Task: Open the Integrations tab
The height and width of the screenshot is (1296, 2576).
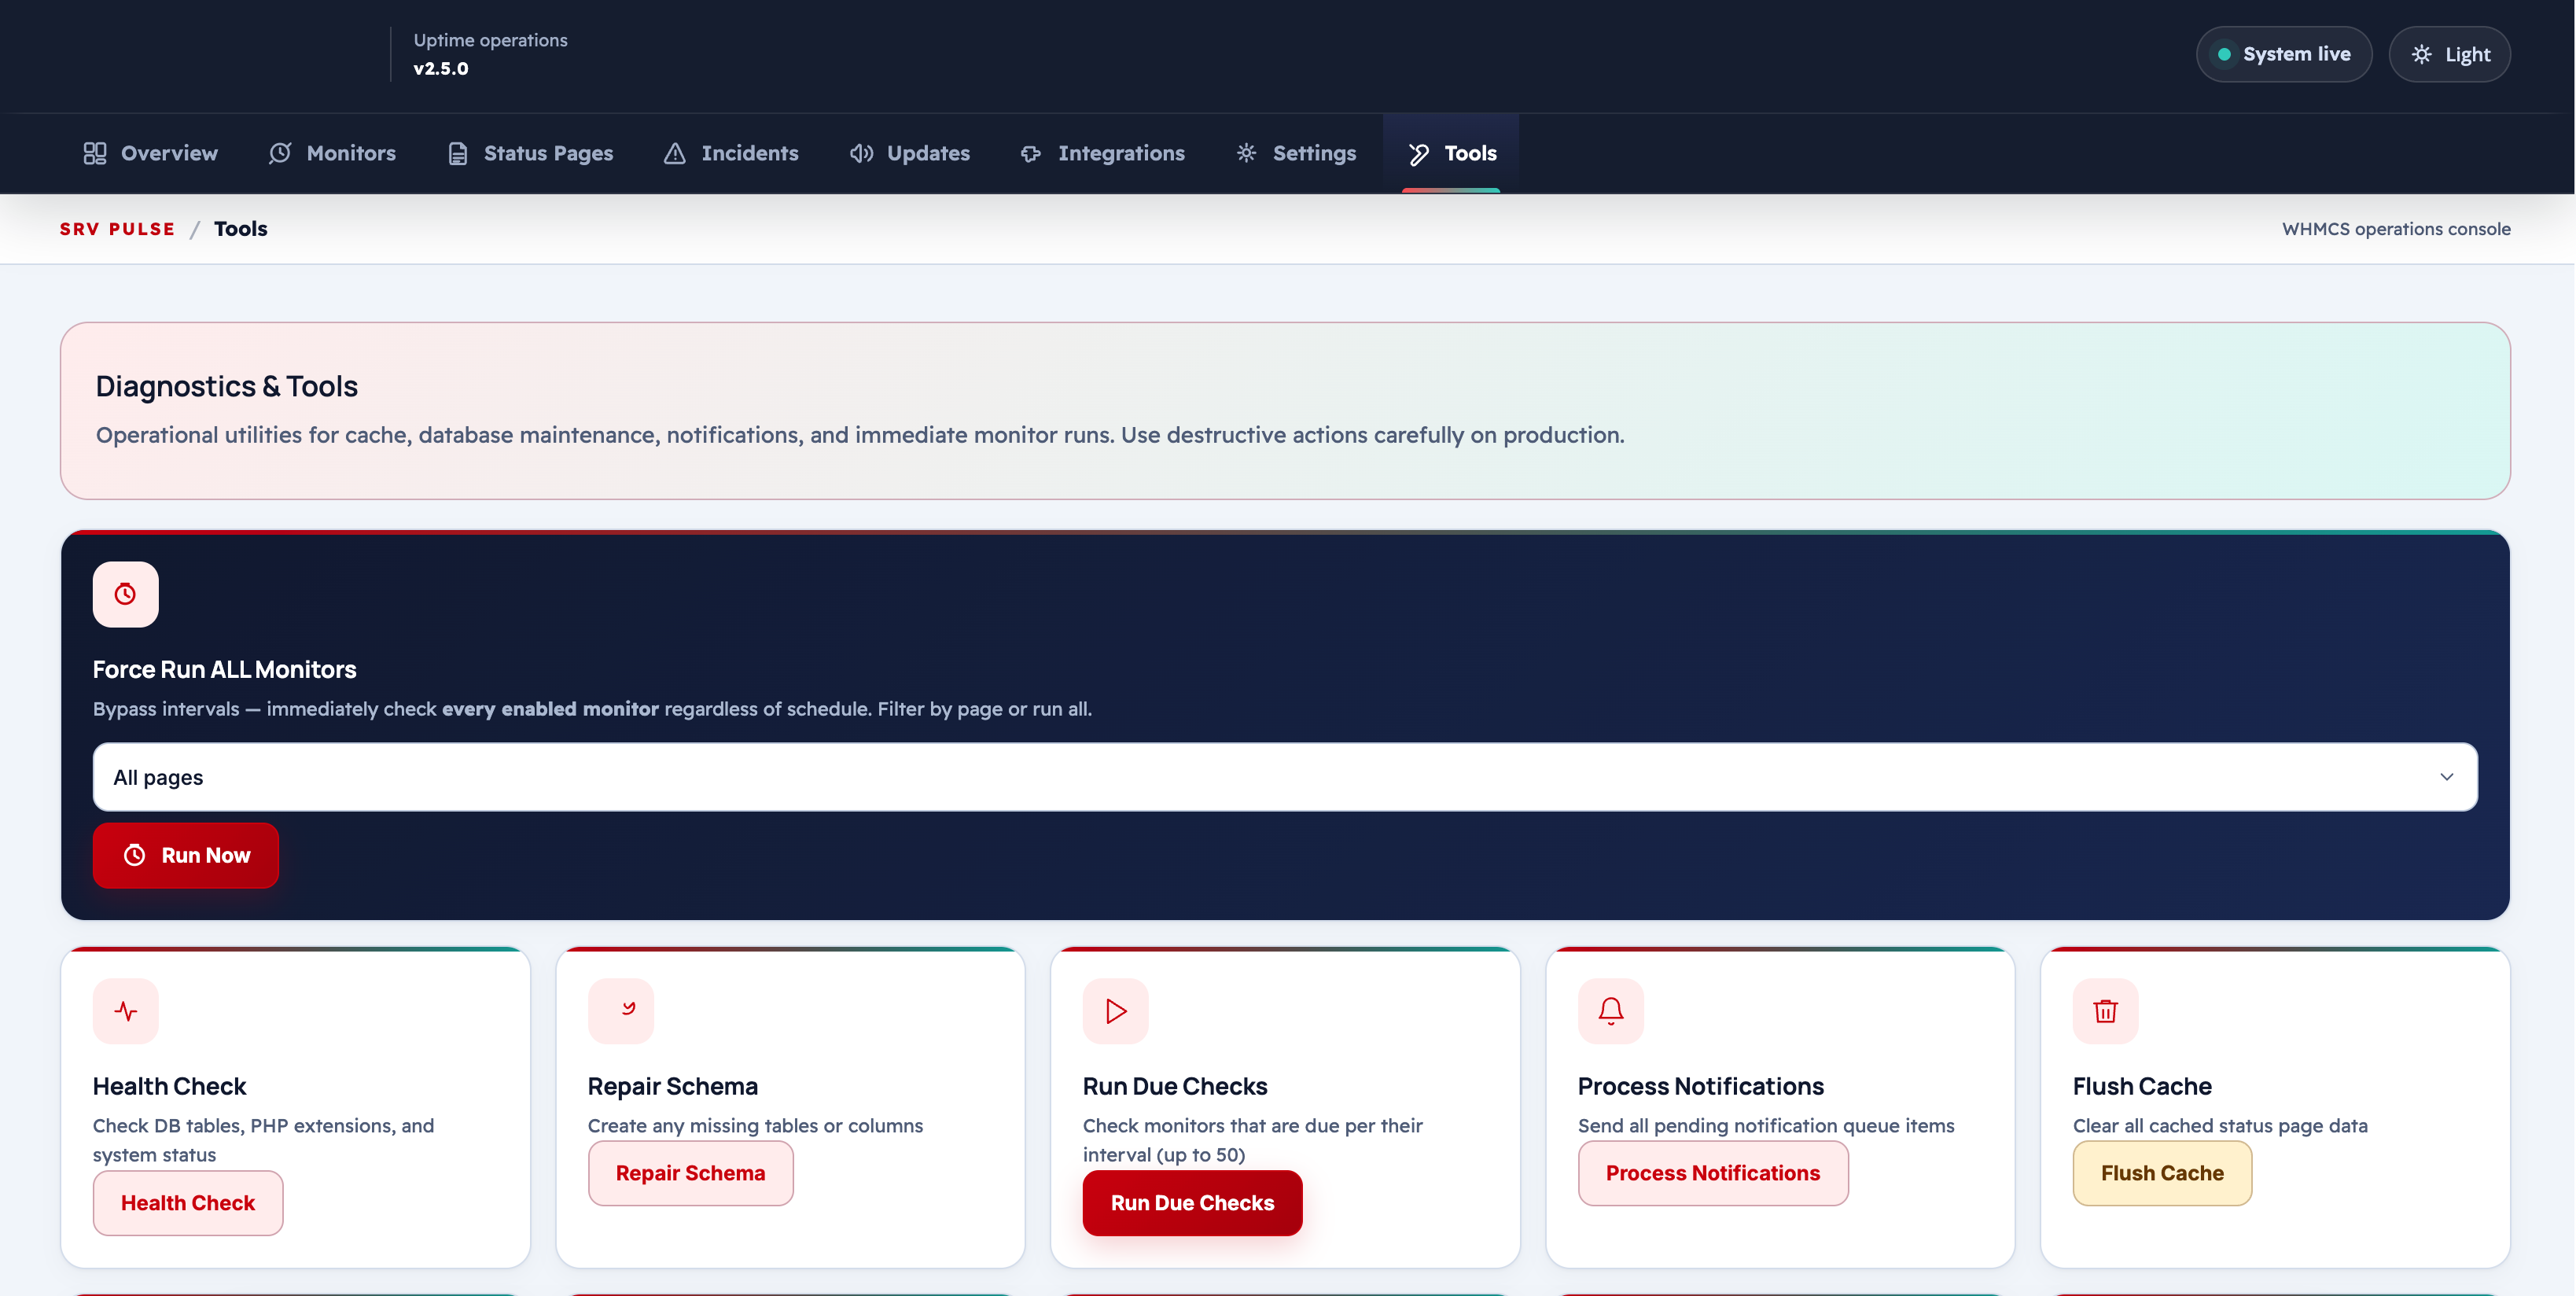Action: 1102,153
